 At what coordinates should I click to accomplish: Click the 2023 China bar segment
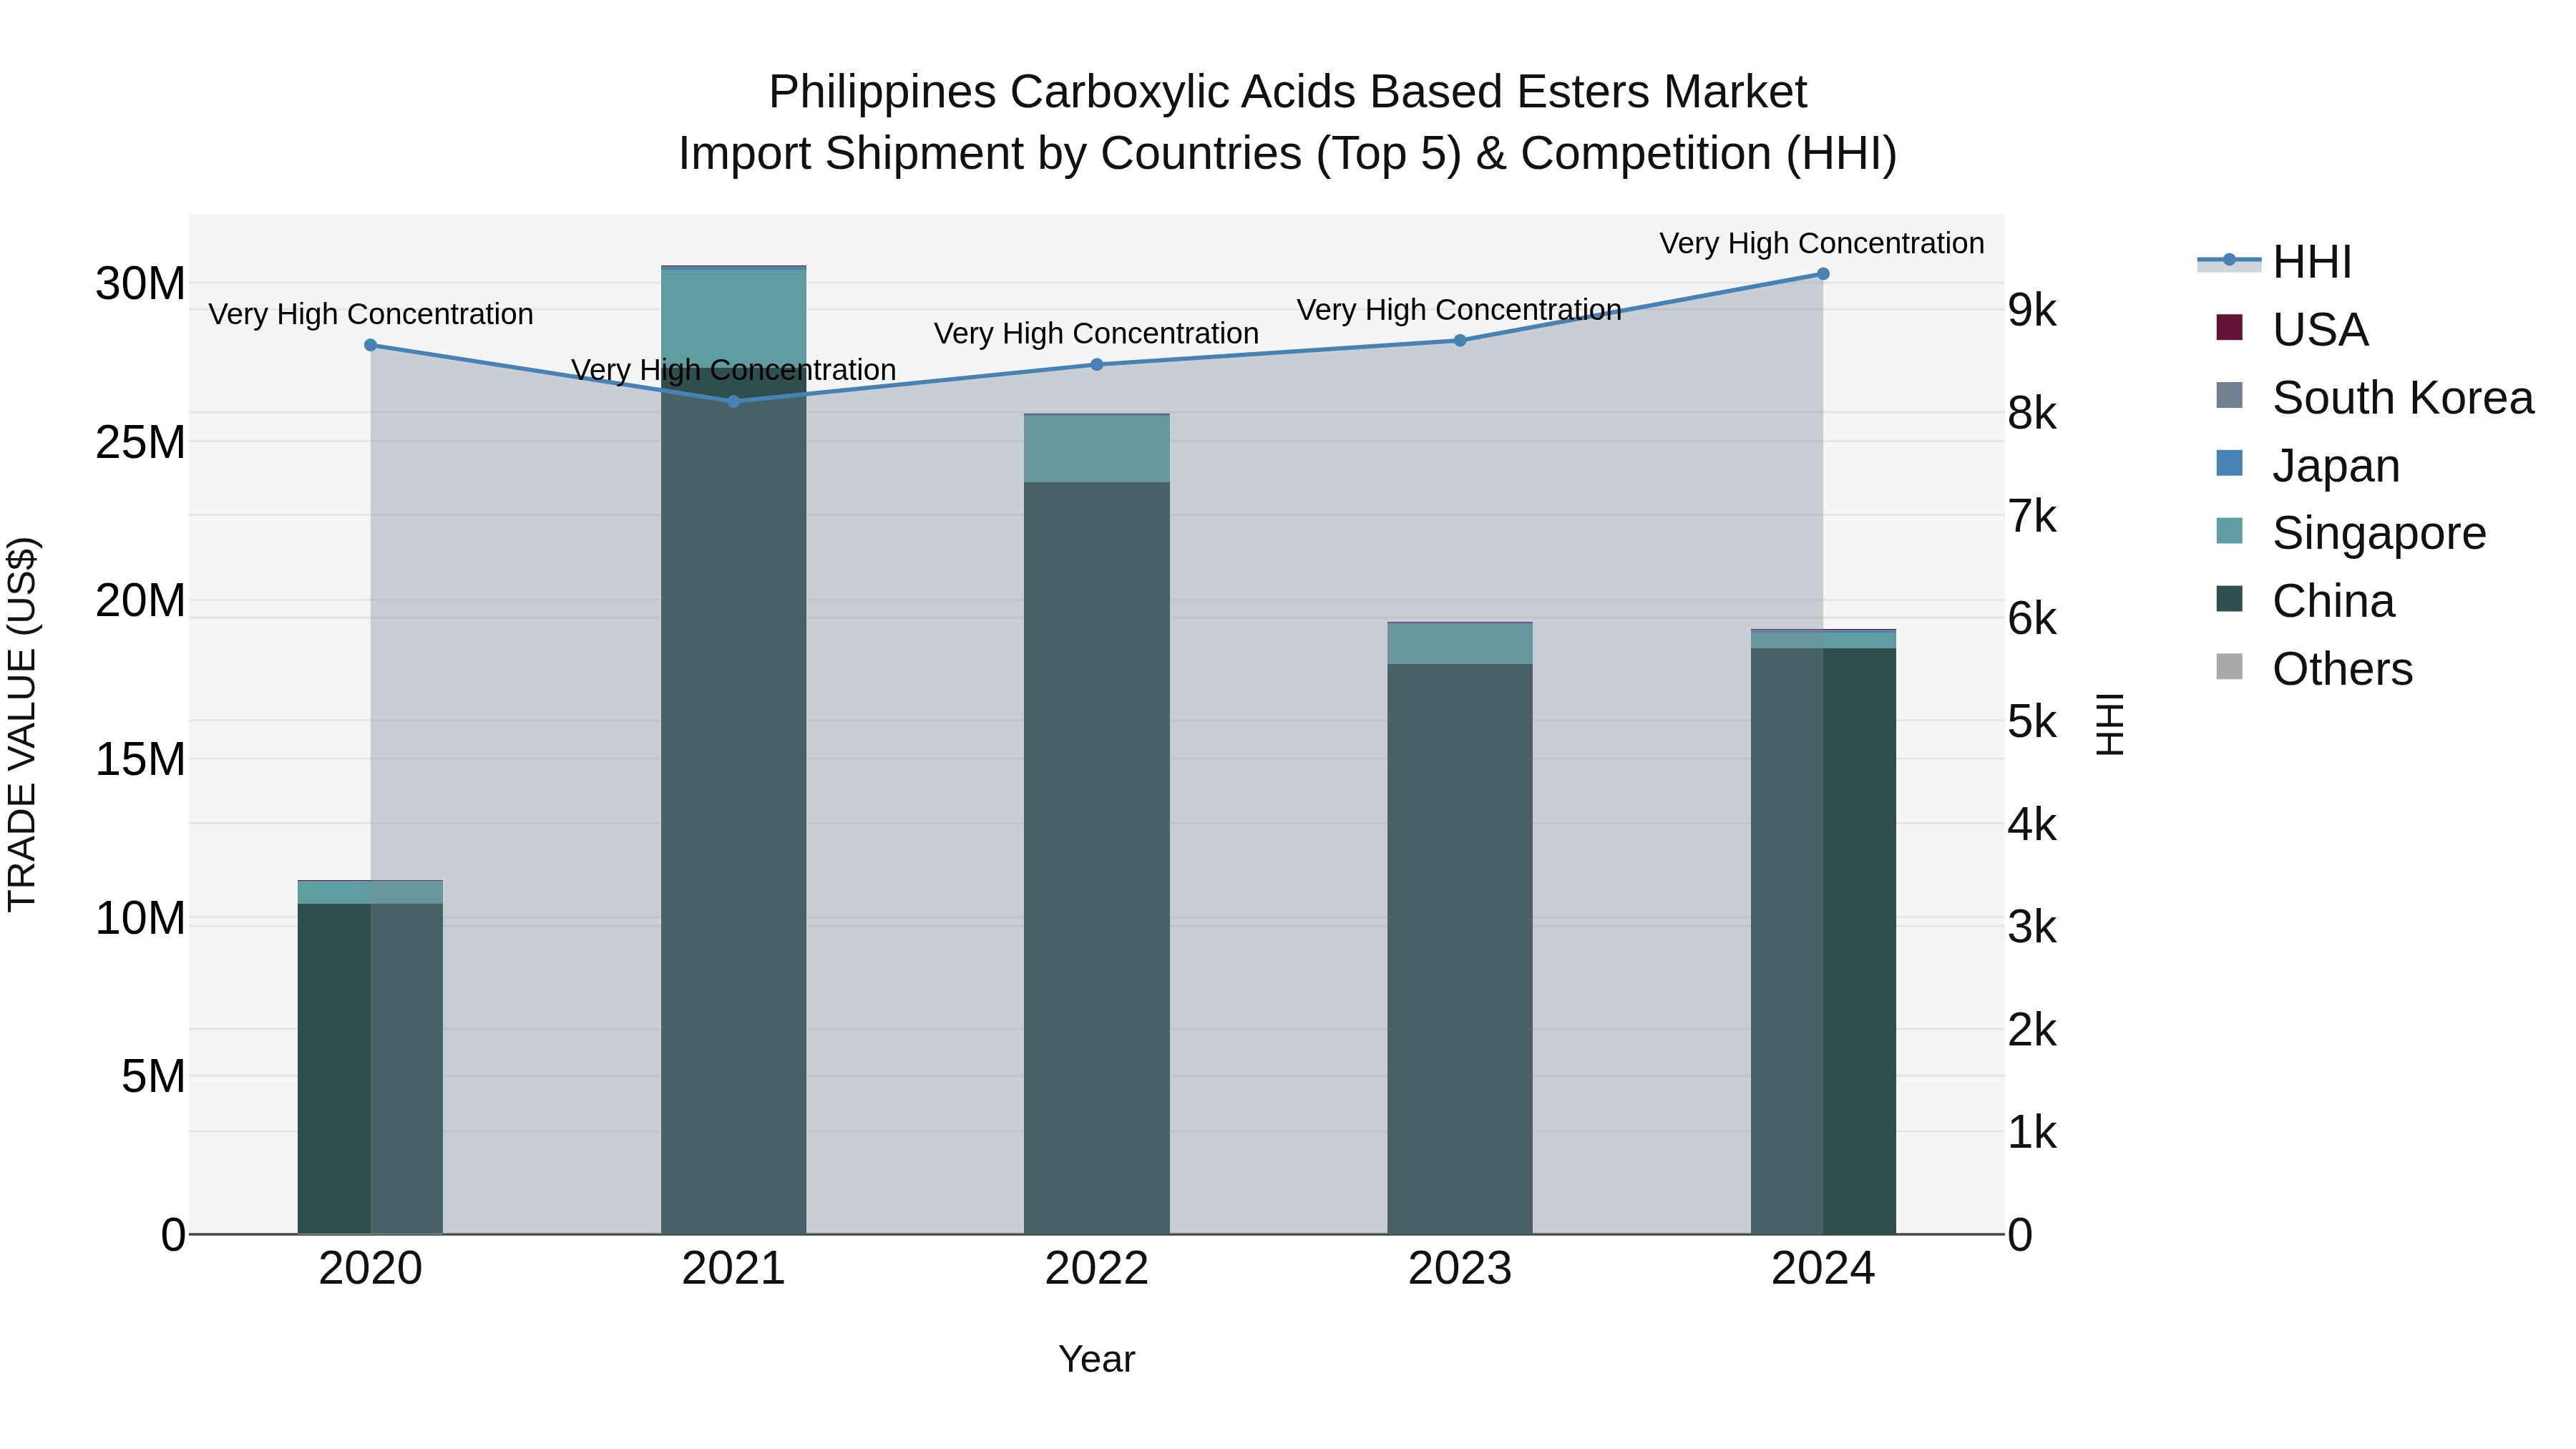pyautogui.click(x=1459, y=949)
